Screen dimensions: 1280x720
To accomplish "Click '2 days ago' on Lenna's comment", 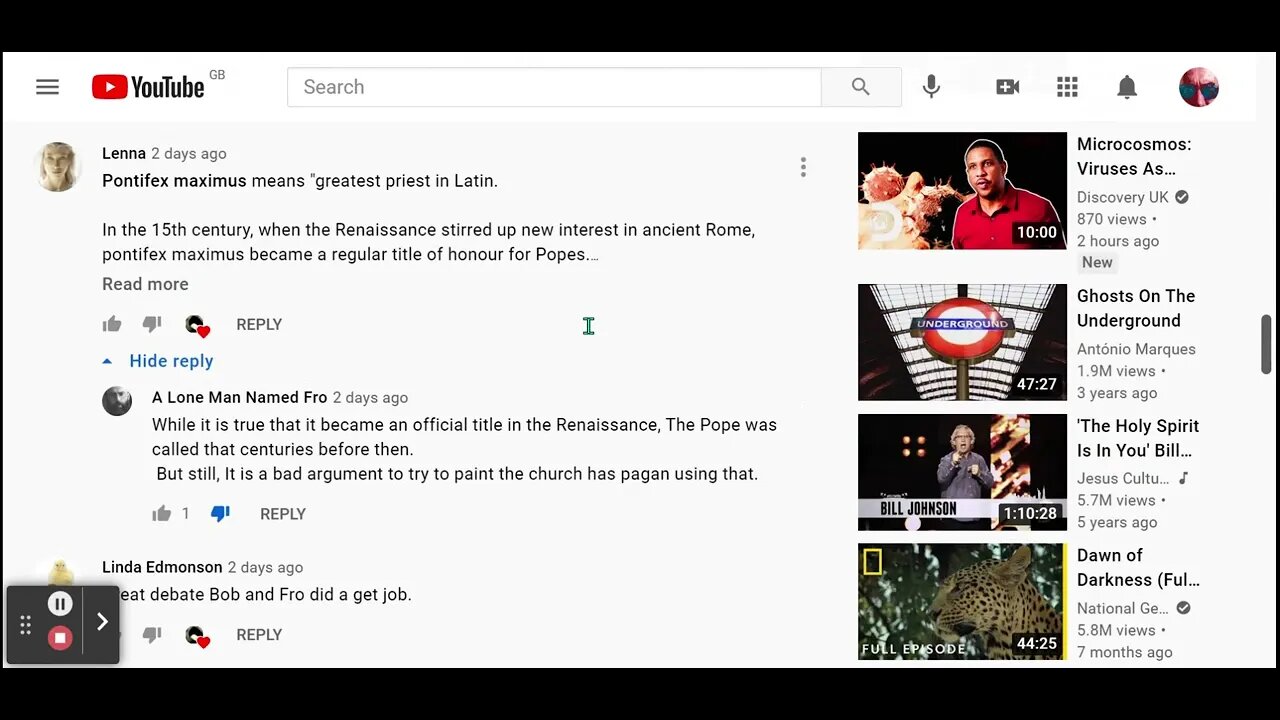I will (x=189, y=153).
